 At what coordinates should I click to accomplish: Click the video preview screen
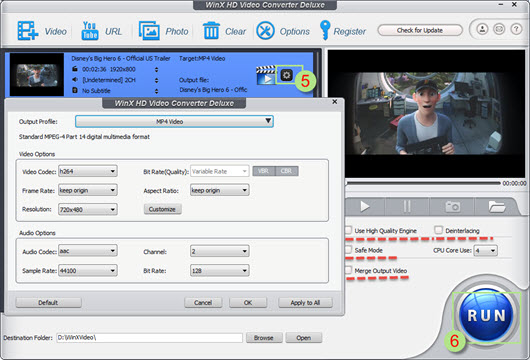pyautogui.click(x=426, y=114)
